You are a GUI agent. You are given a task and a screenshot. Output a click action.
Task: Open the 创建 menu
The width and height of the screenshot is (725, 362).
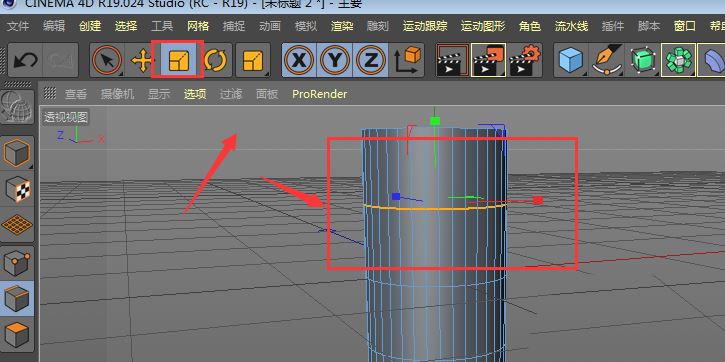click(90, 26)
